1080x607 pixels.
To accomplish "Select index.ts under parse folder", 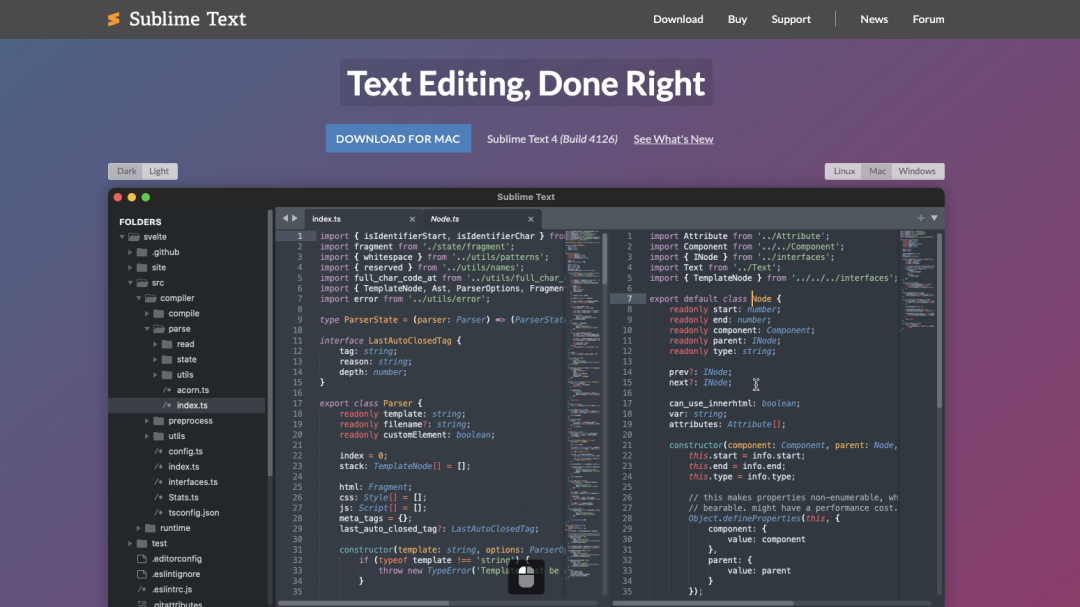I will coord(192,406).
